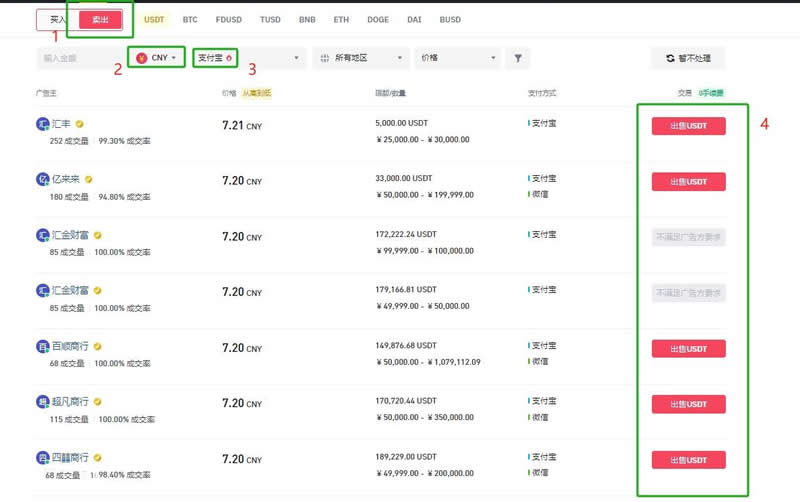800x502 pixels.
Task: Select the DOGE coin tab
Action: click(378, 20)
